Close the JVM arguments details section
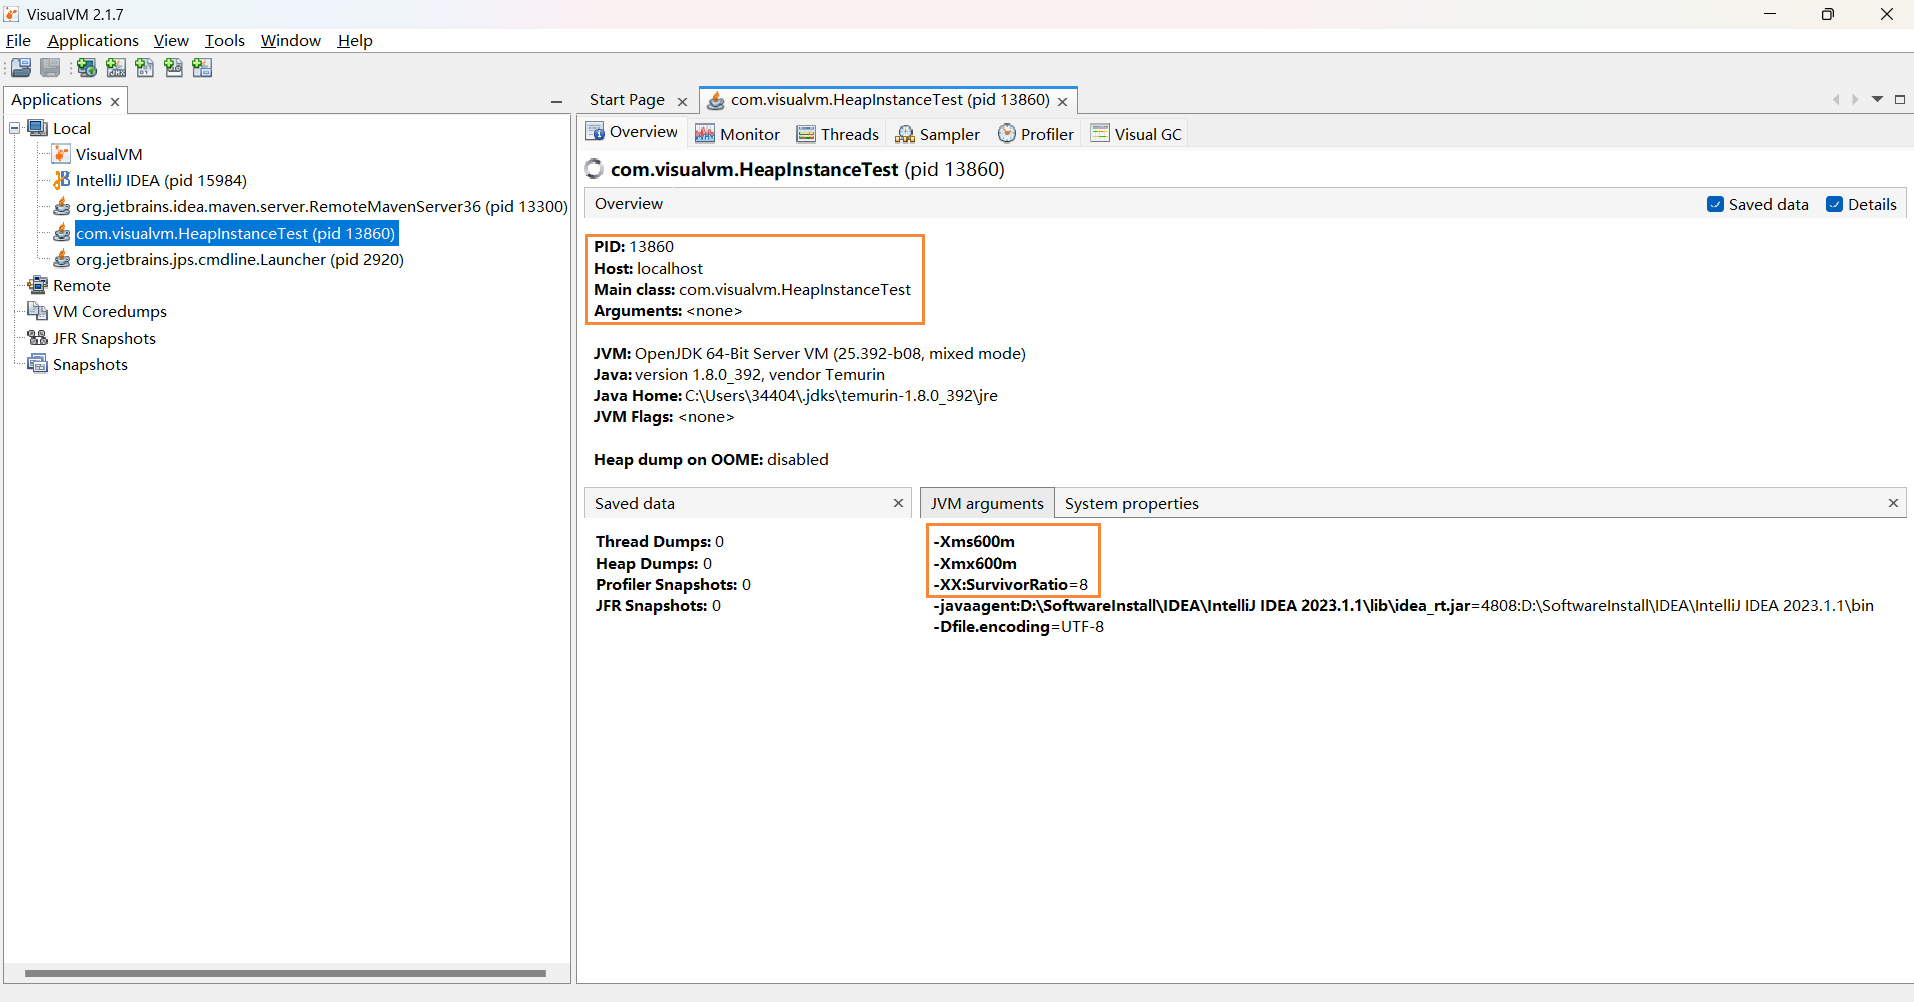 coord(1893,503)
